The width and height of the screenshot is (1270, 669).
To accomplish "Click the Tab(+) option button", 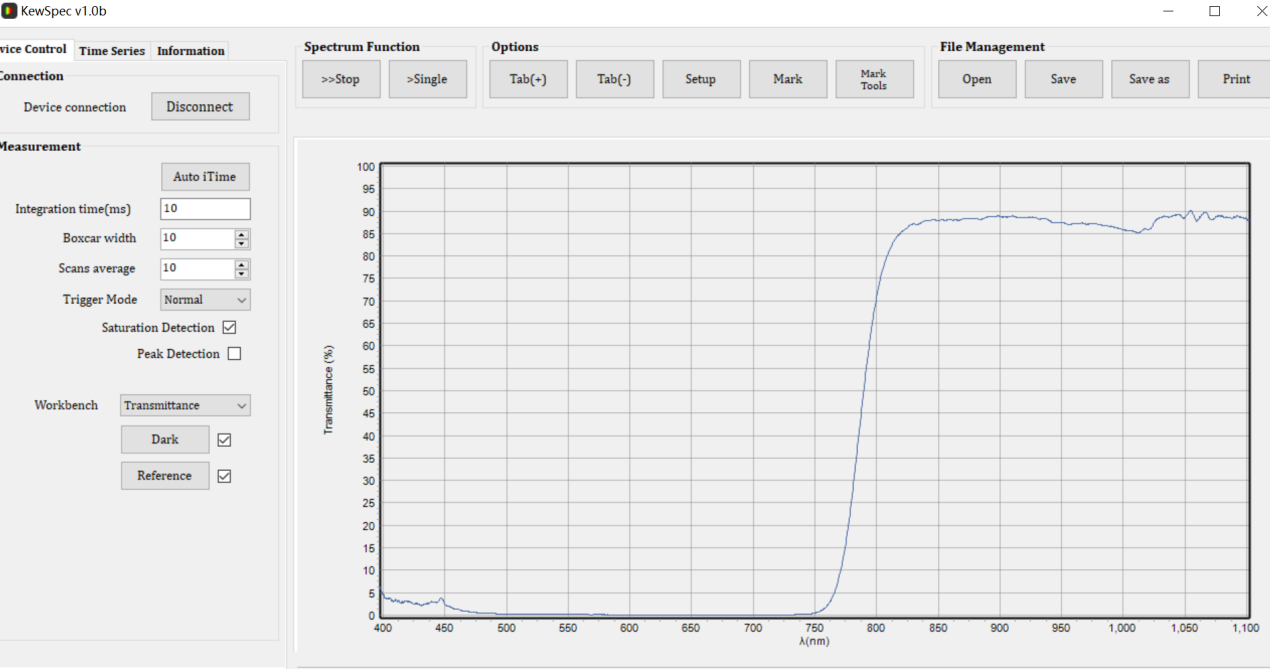I will coord(528,80).
